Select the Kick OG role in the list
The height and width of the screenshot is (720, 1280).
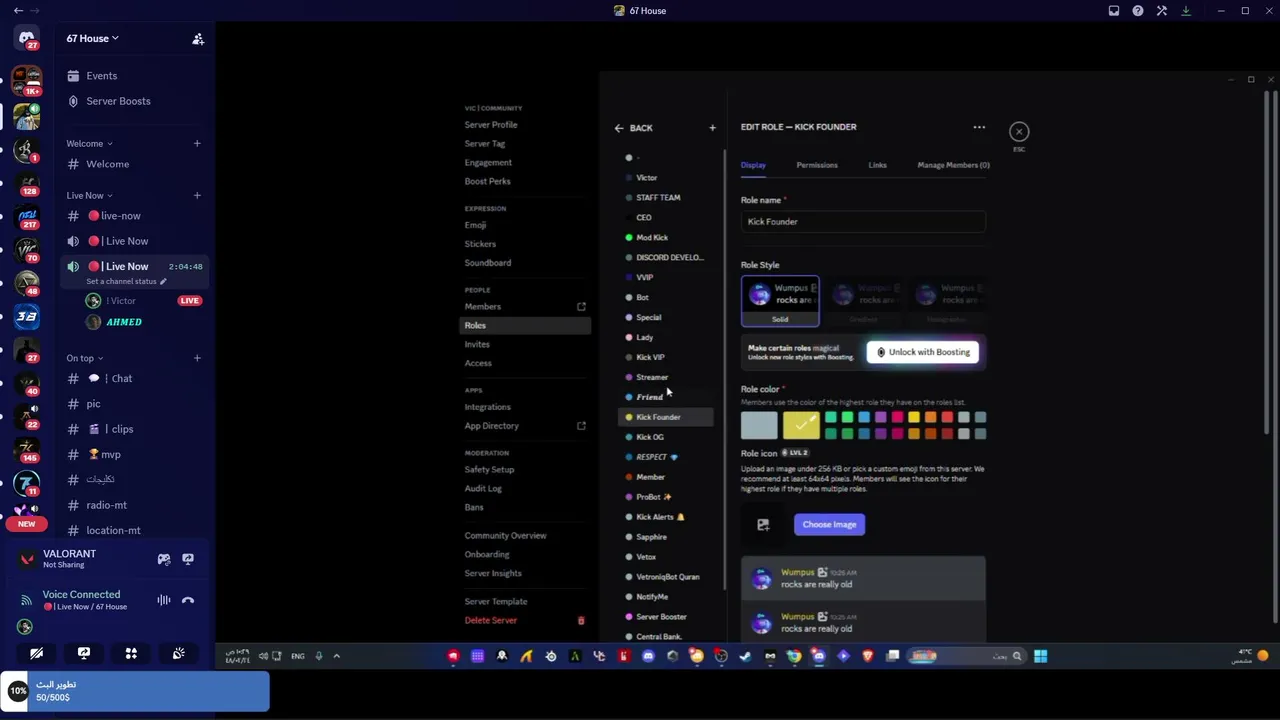(650, 437)
